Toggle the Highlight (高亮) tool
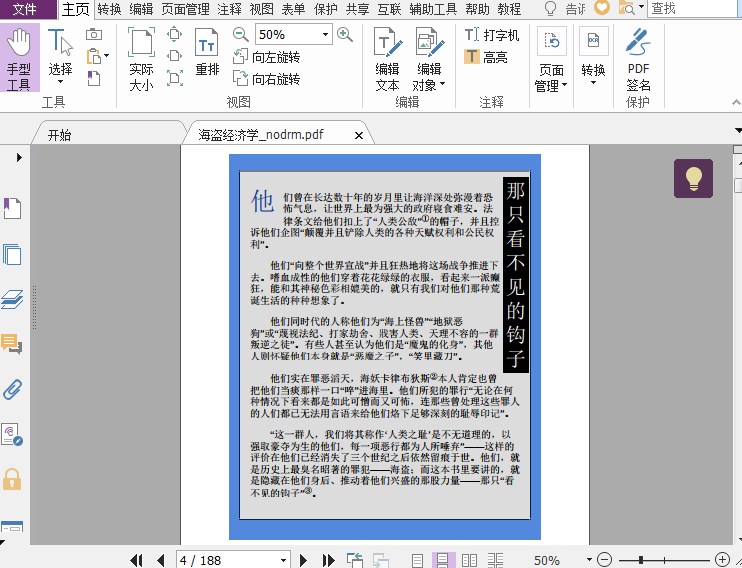 pyautogui.click(x=486, y=57)
